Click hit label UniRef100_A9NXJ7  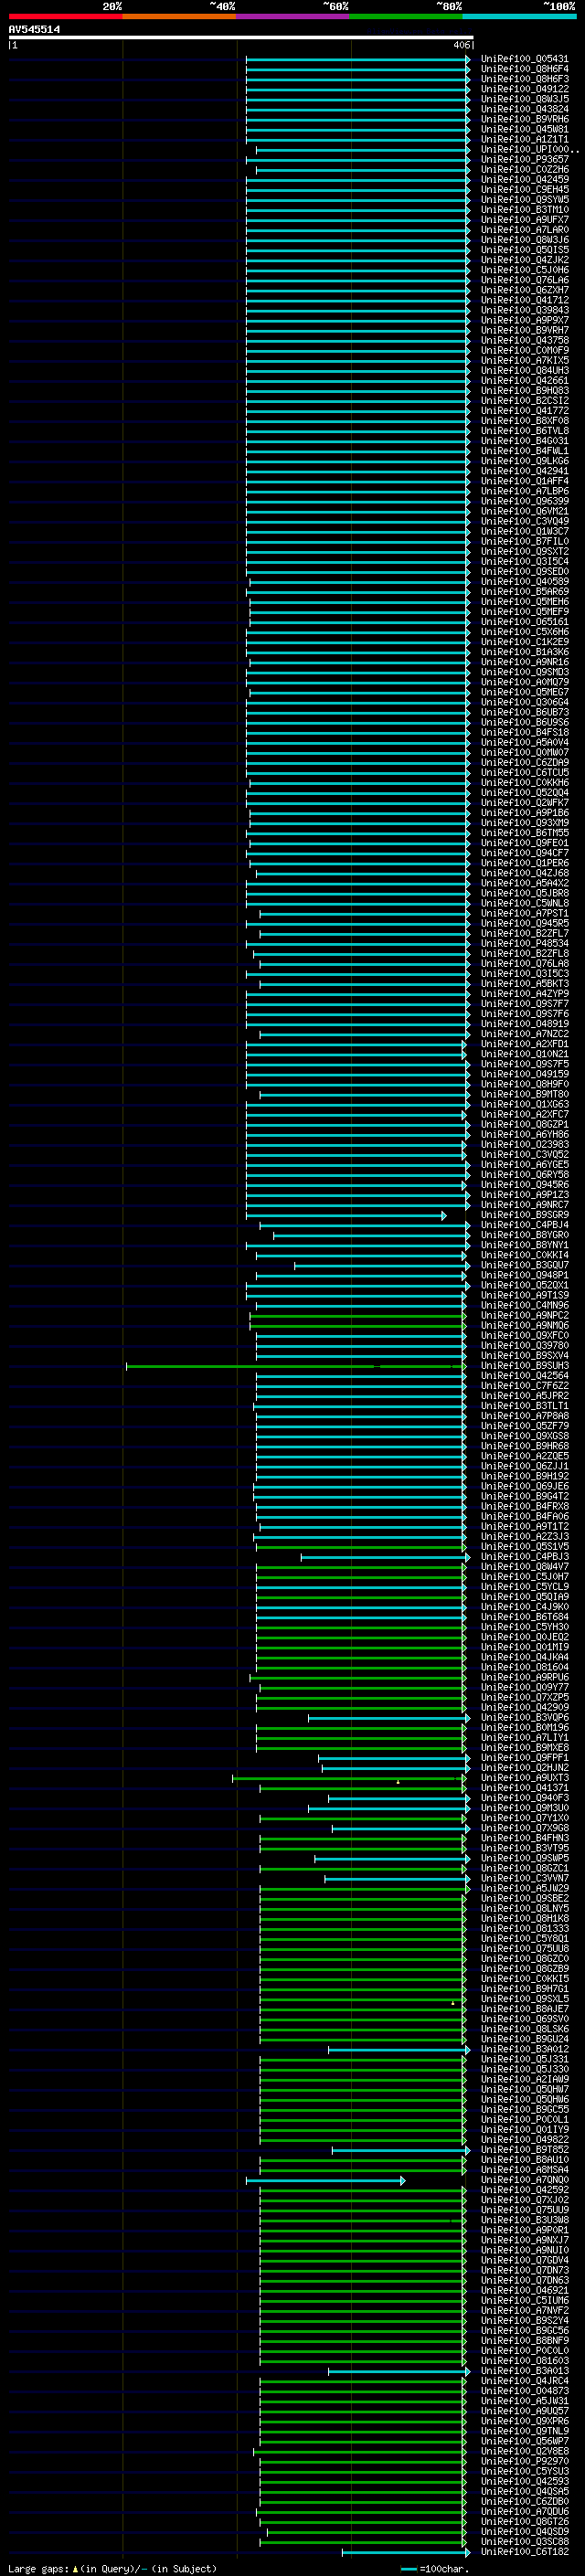click(524, 2240)
